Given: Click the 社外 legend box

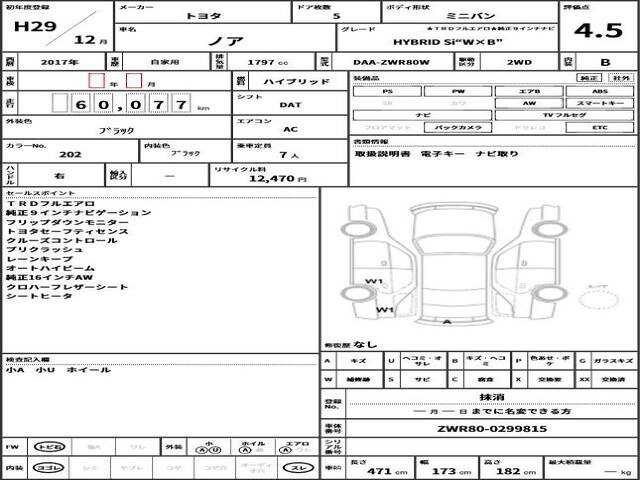Looking at the screenshot, I should [620, 77].
